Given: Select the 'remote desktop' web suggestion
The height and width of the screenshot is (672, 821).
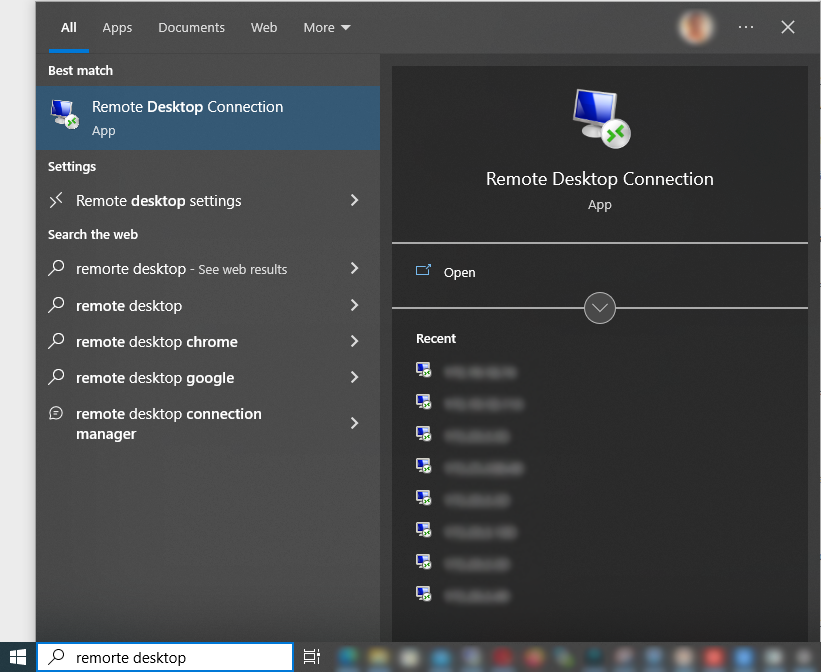Looking at the screenshot, I should [x=208, y=305].
